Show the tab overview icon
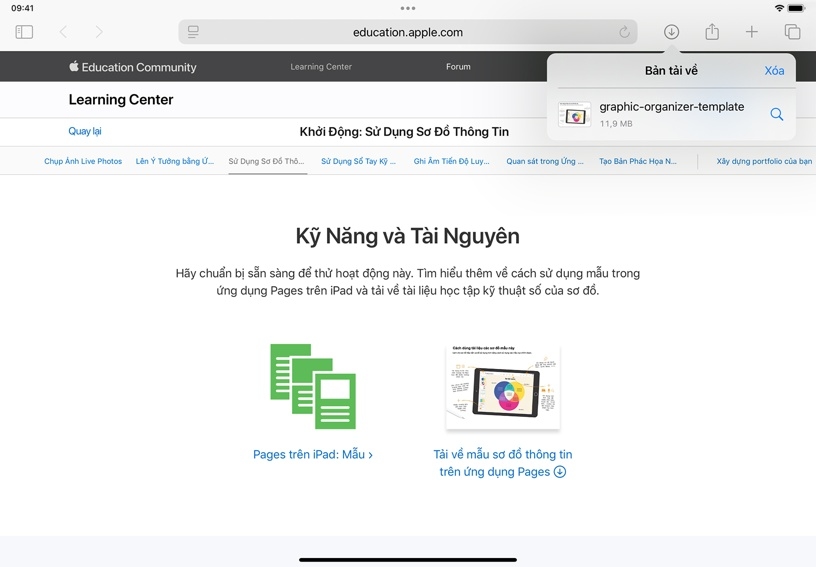 click(792, 32)
